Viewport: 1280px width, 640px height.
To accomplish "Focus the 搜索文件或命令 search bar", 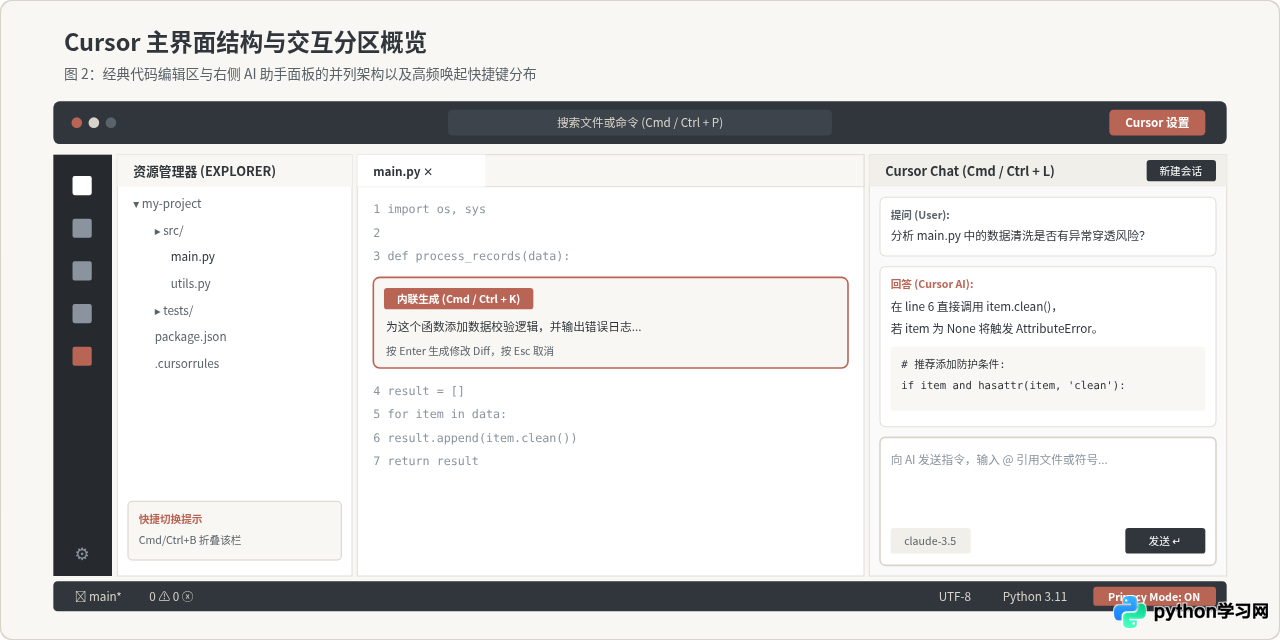I will (640, 122).
